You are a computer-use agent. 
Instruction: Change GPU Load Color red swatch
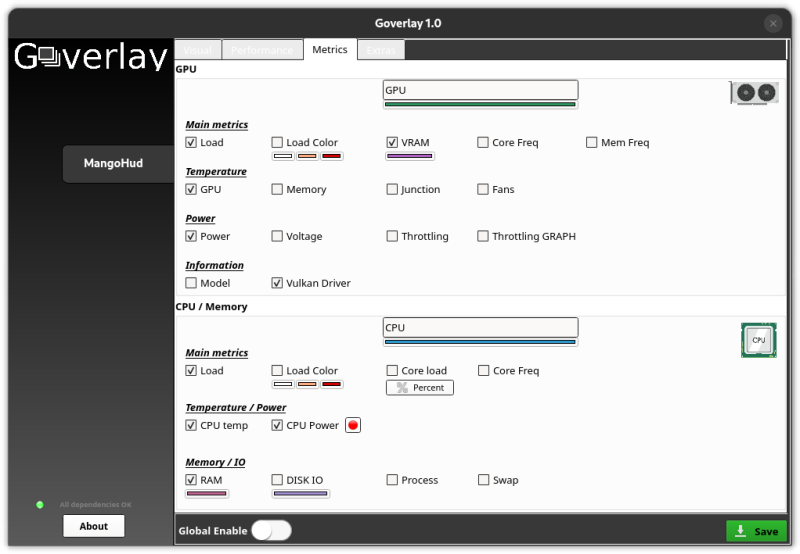pos(332,156)
